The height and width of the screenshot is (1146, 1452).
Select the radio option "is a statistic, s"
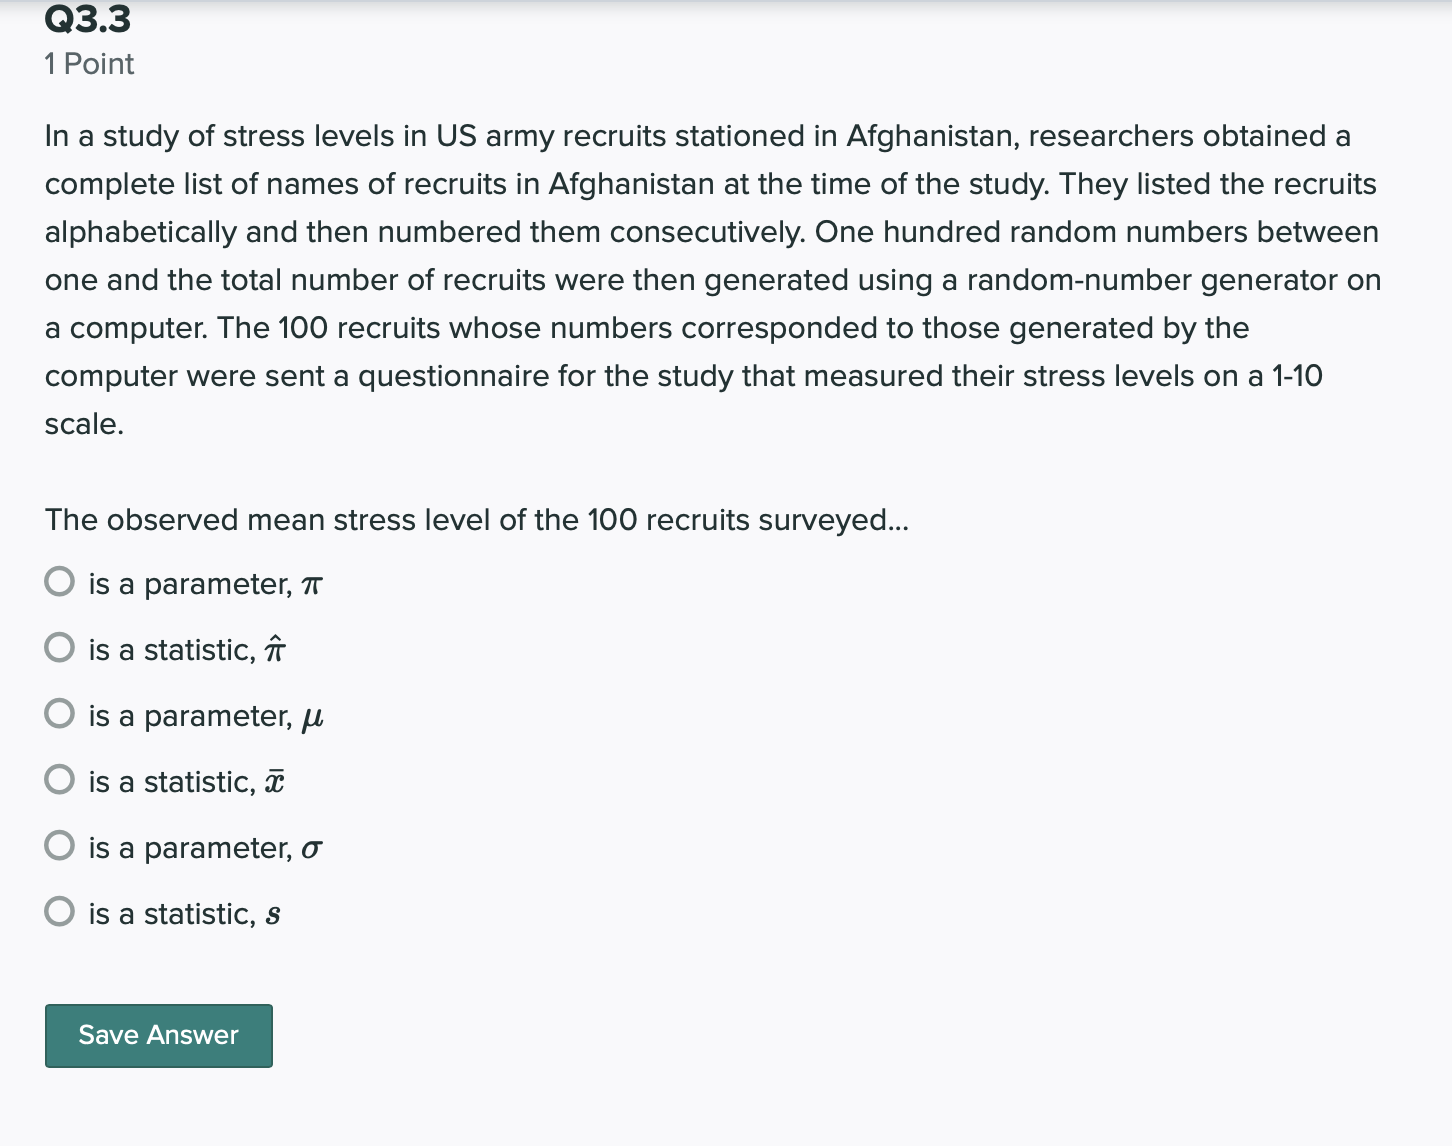(59, 911)
